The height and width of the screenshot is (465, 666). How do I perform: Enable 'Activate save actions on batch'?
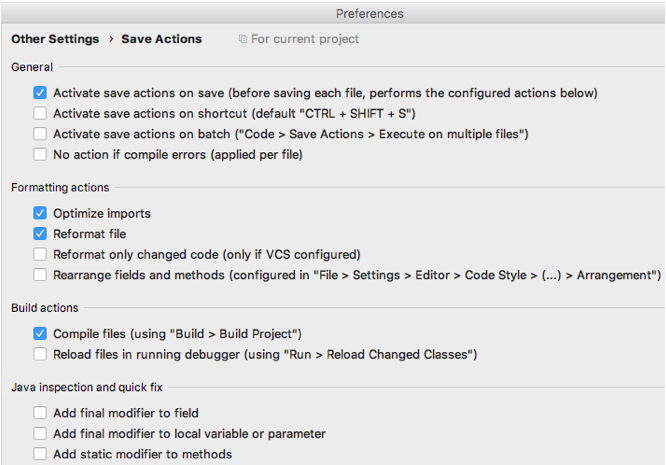point(40,134)
